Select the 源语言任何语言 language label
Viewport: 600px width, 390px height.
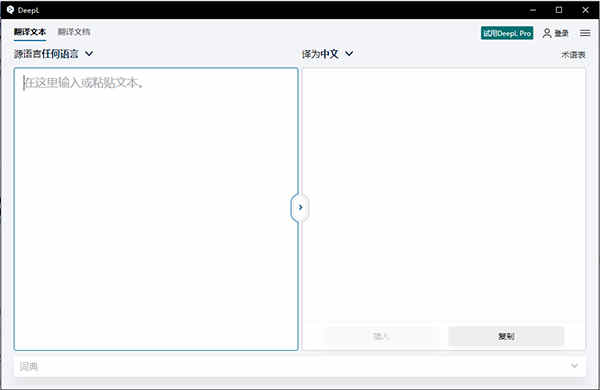click(46, 54)
